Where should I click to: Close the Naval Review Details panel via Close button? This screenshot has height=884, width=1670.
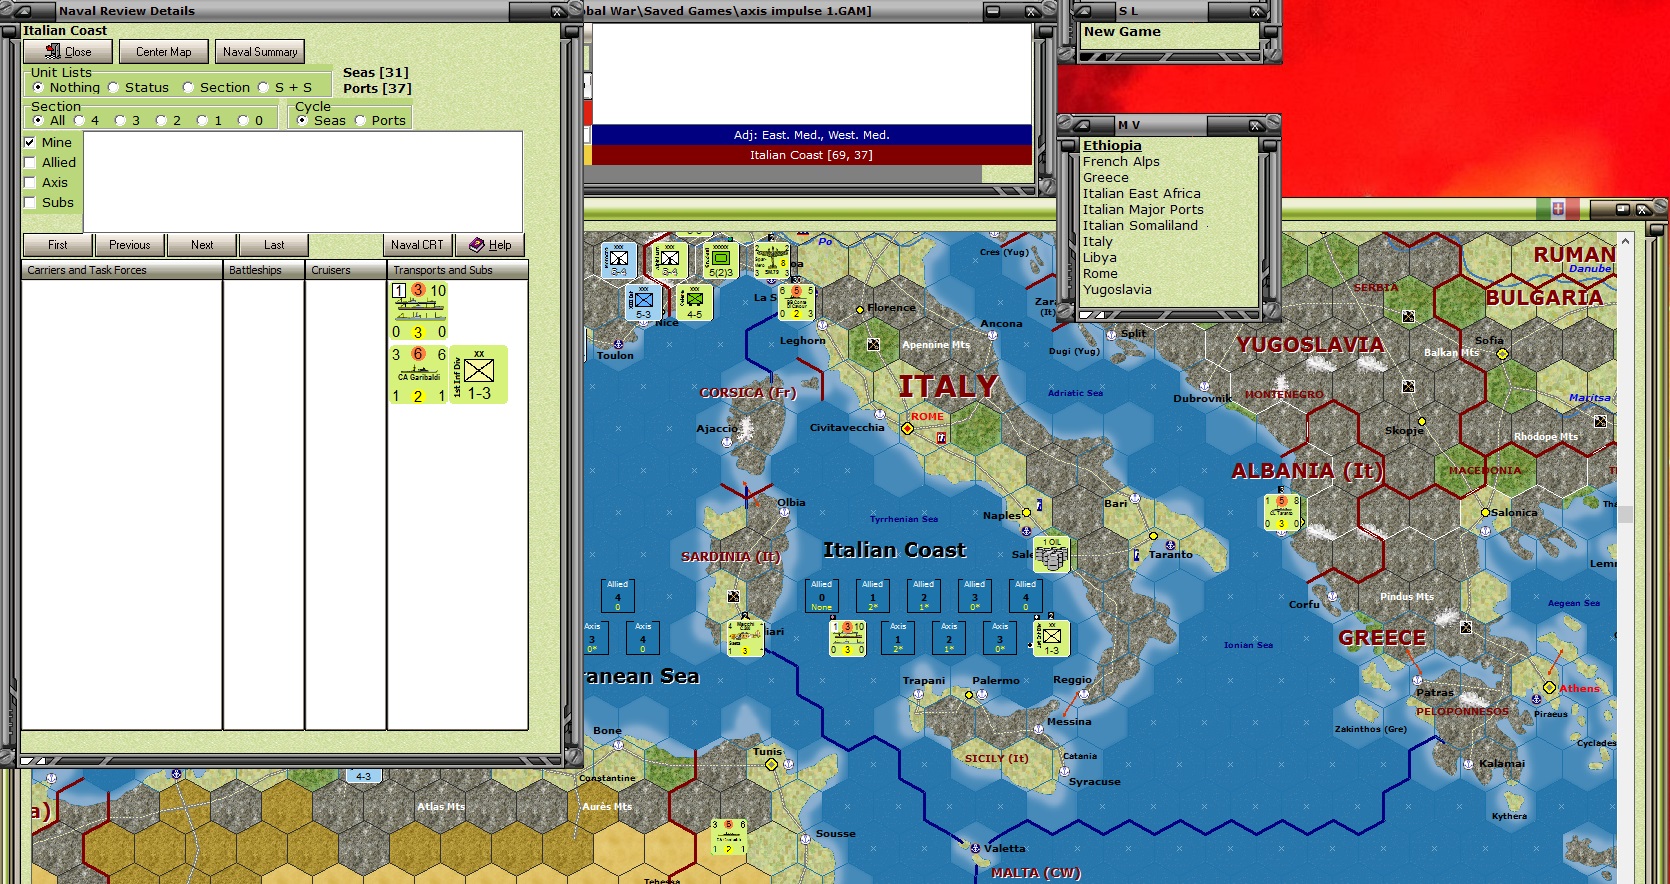coord(68,52)
